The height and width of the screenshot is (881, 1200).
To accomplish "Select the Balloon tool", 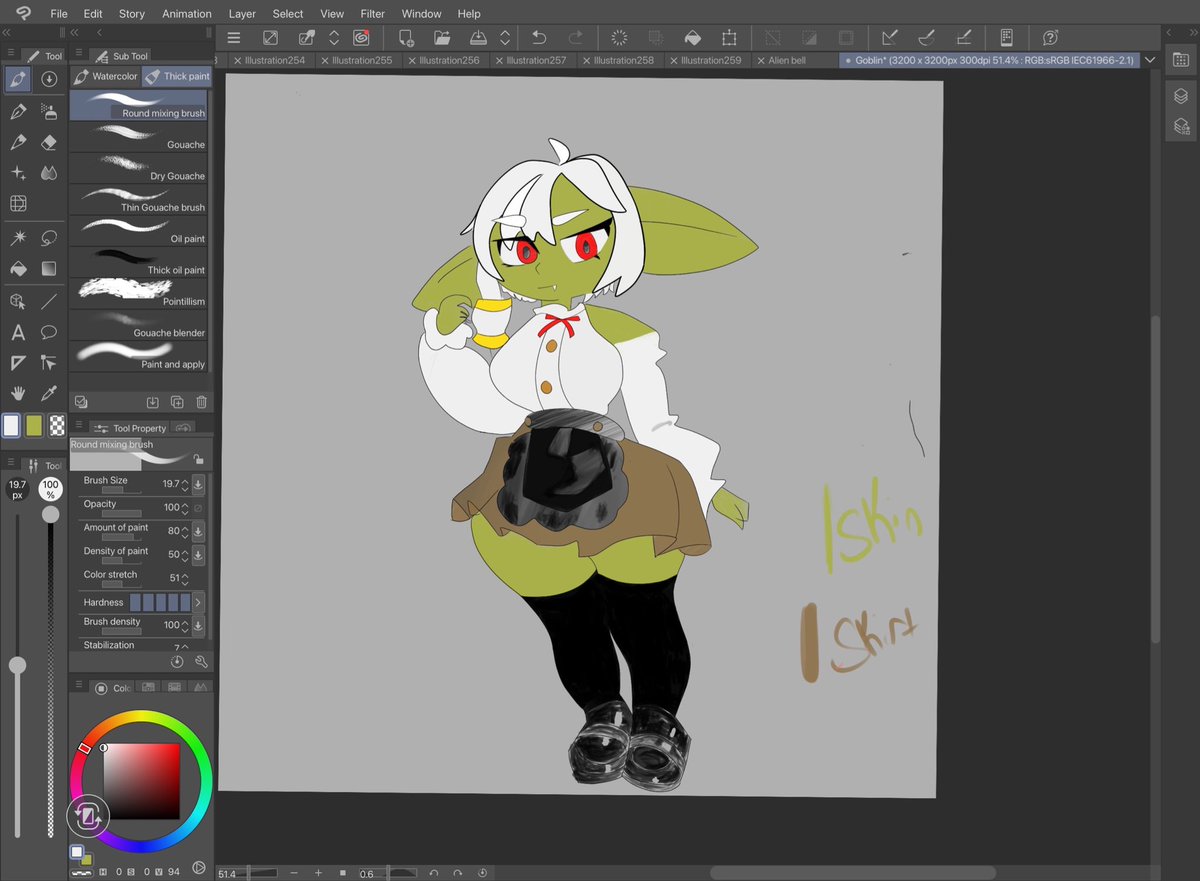I will click(49, 332).
